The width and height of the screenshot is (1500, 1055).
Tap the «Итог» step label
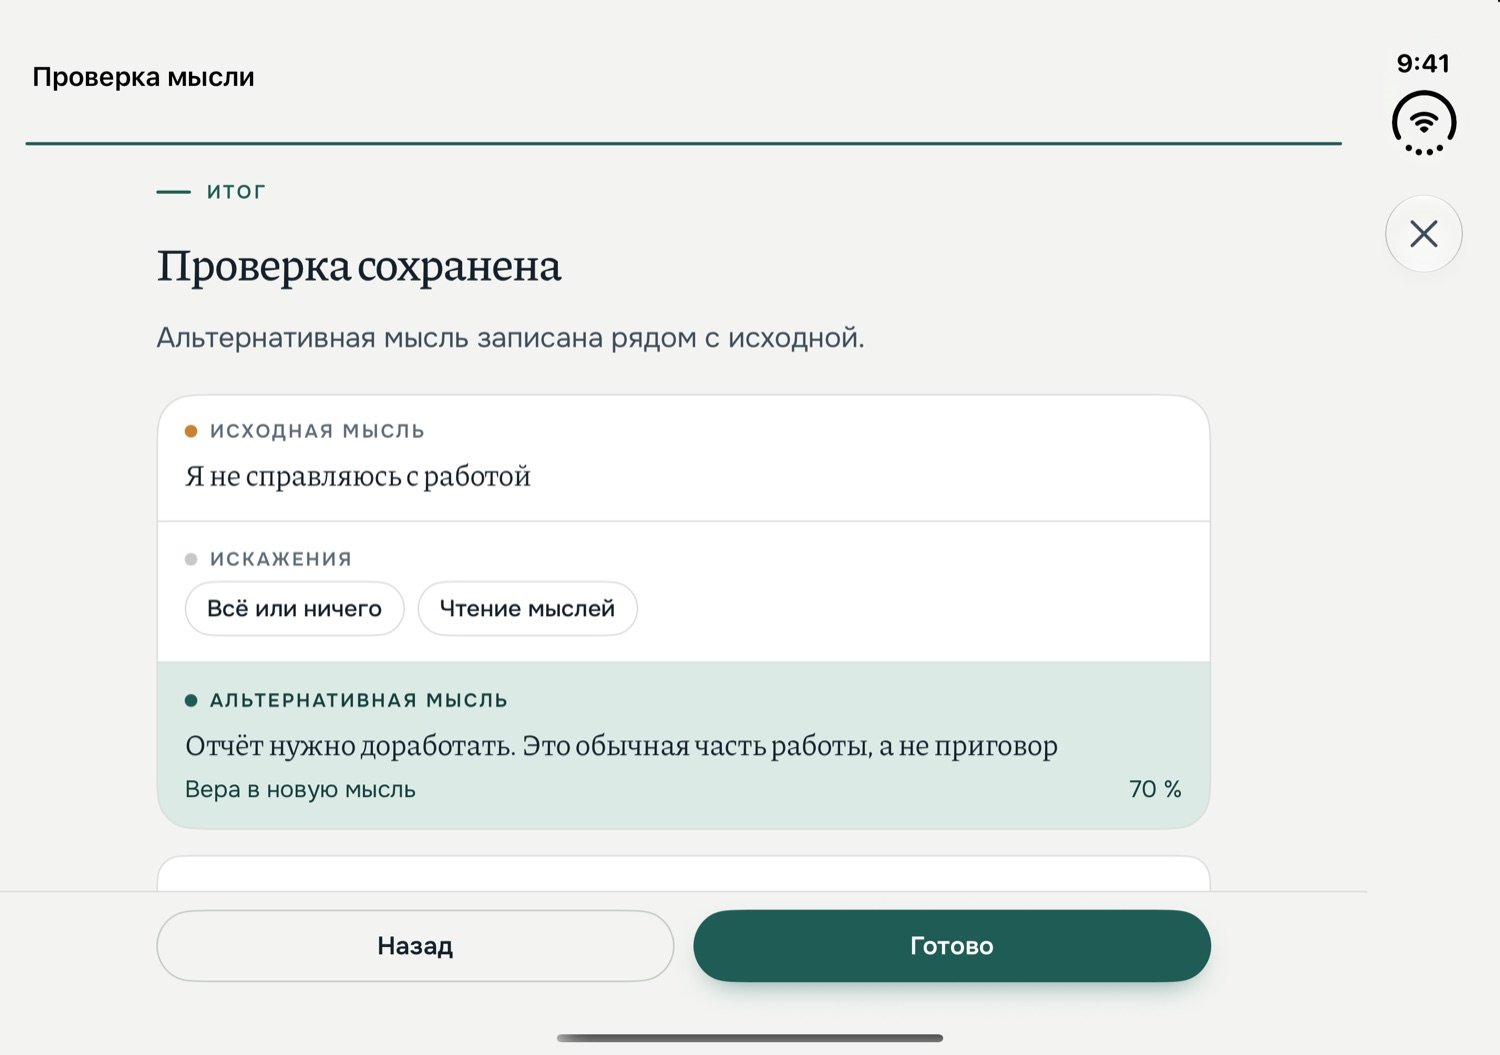[236, 192]
